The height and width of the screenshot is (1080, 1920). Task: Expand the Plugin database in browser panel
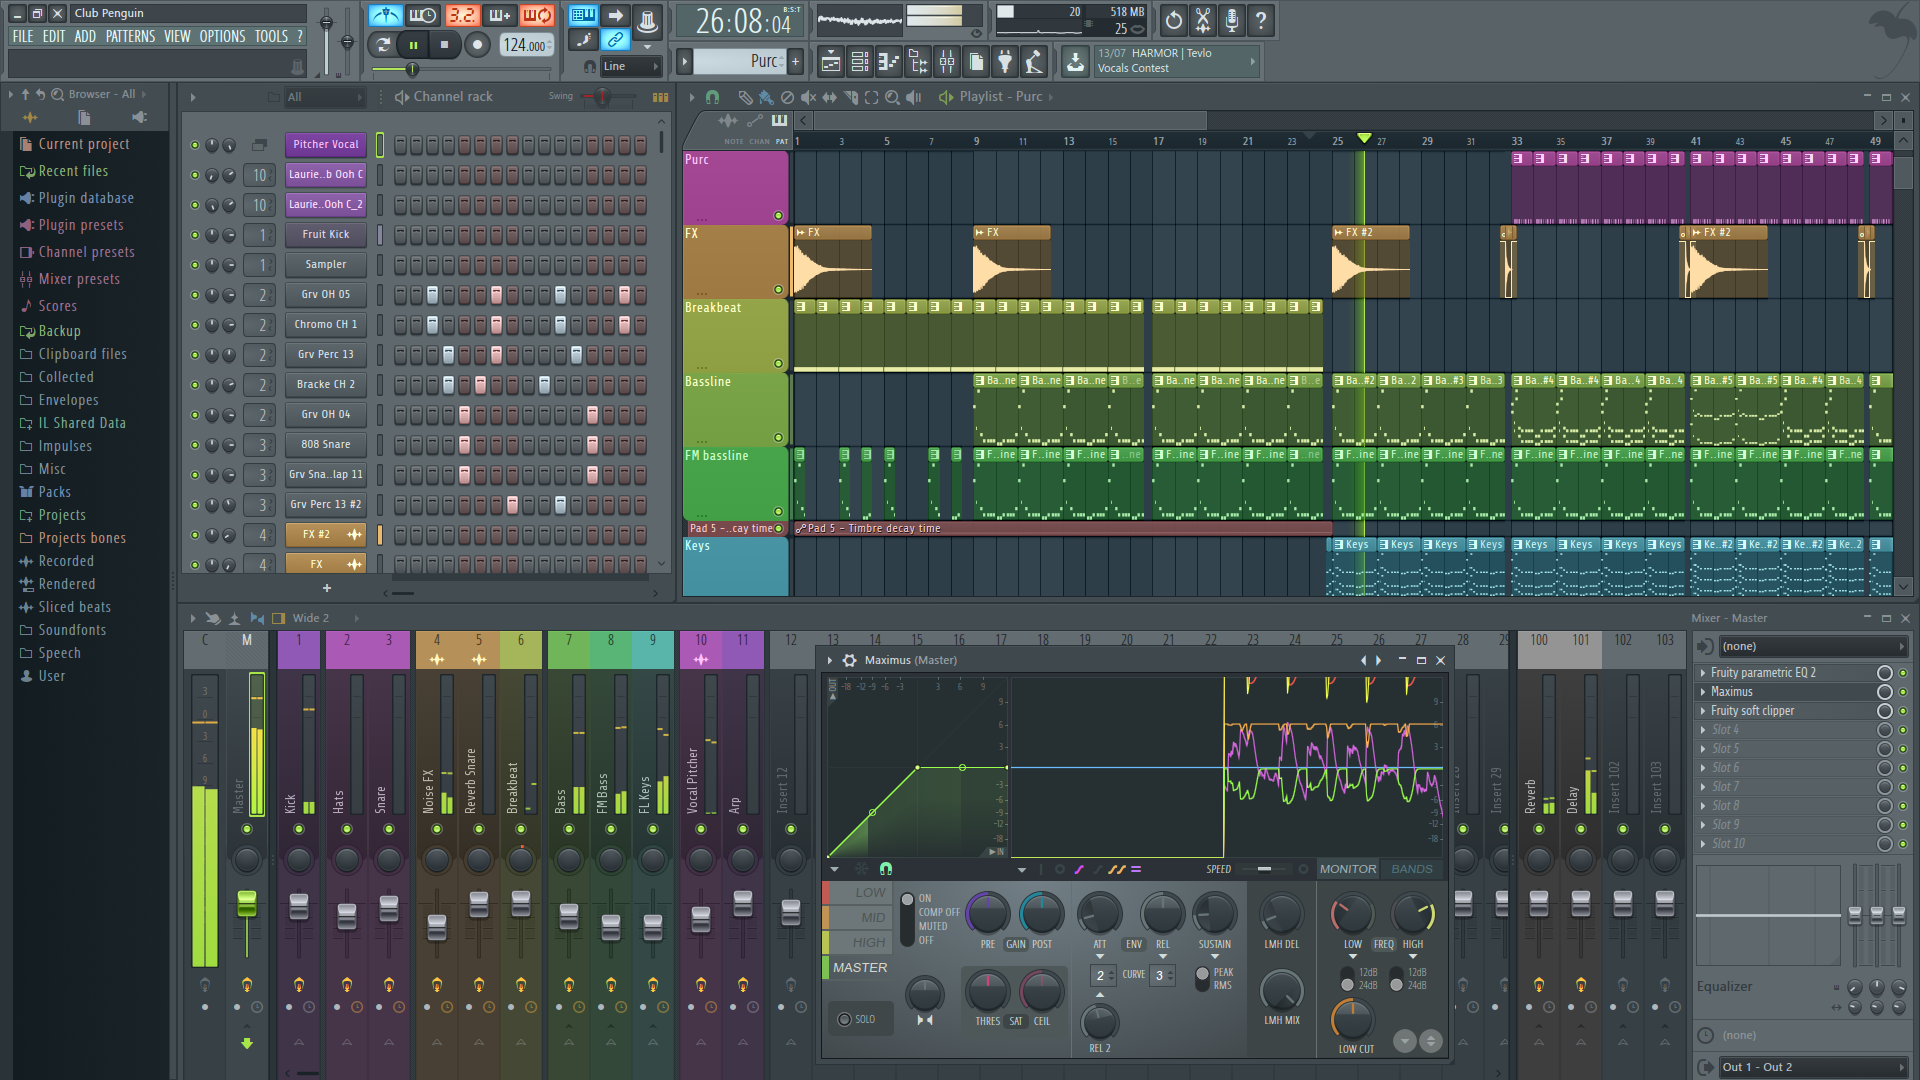click(x=84, y=196)
